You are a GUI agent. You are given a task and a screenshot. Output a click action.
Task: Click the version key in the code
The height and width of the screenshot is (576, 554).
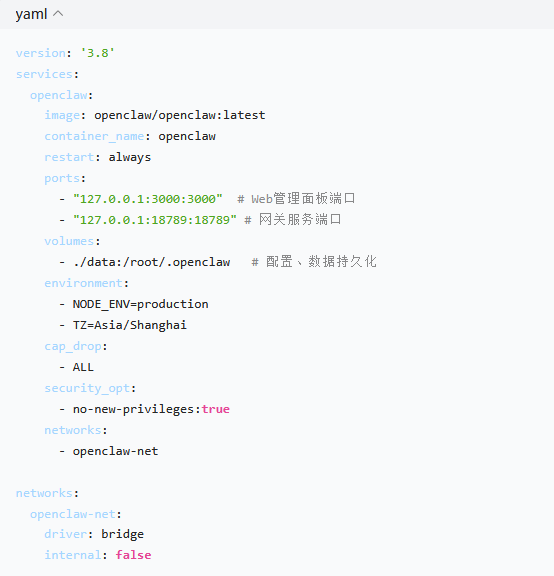coord(40,53)
